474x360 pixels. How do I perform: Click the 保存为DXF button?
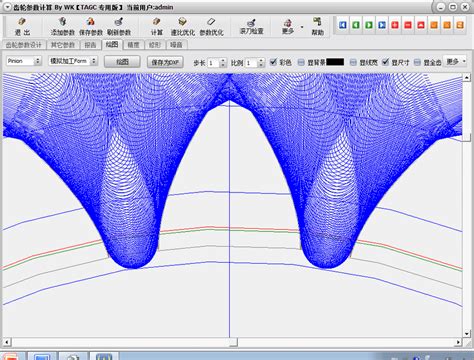point(165,62)
